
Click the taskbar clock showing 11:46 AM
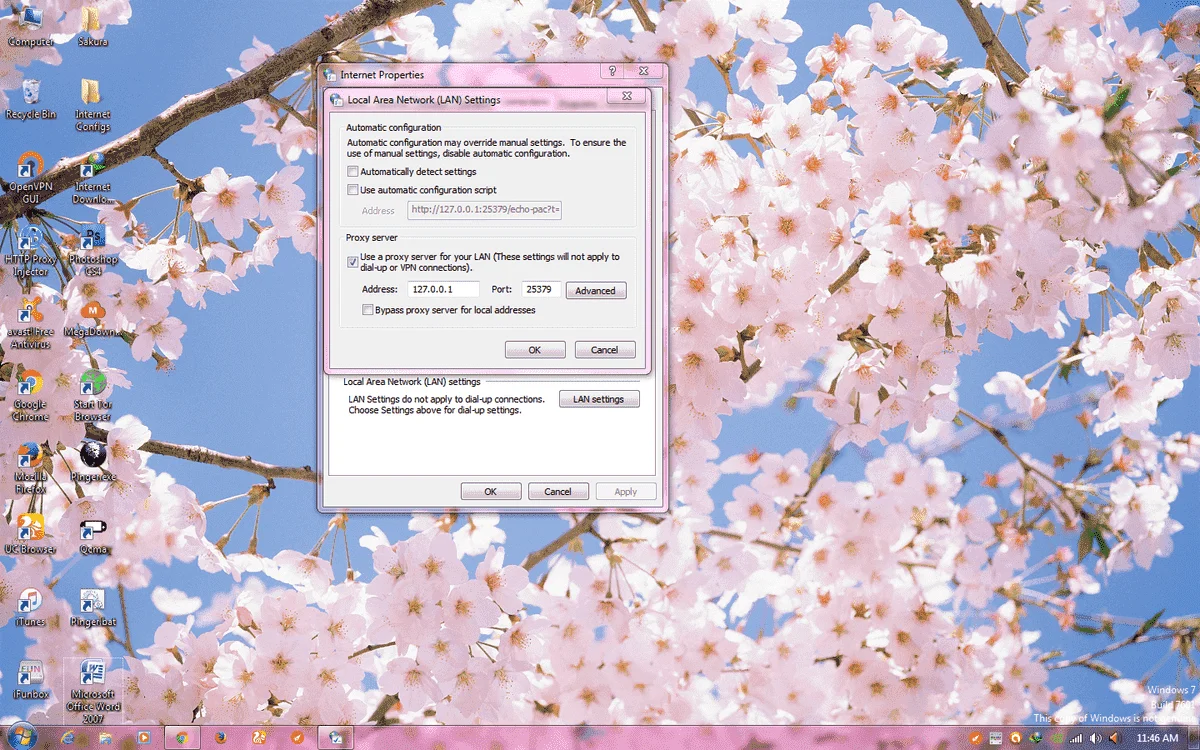(1157, 738)
